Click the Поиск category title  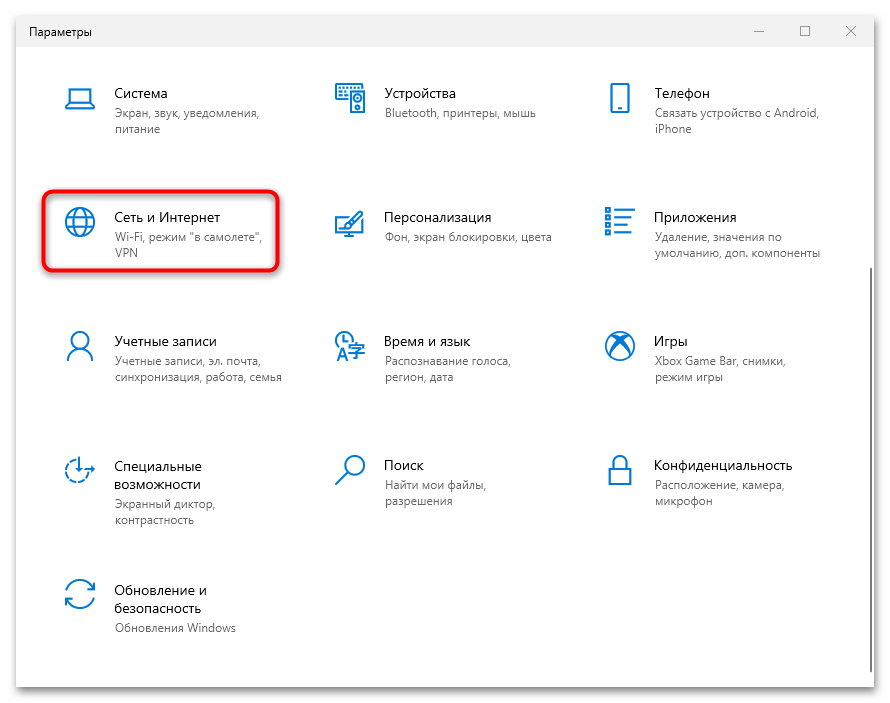pyautogui.click(x=404, y=465)
